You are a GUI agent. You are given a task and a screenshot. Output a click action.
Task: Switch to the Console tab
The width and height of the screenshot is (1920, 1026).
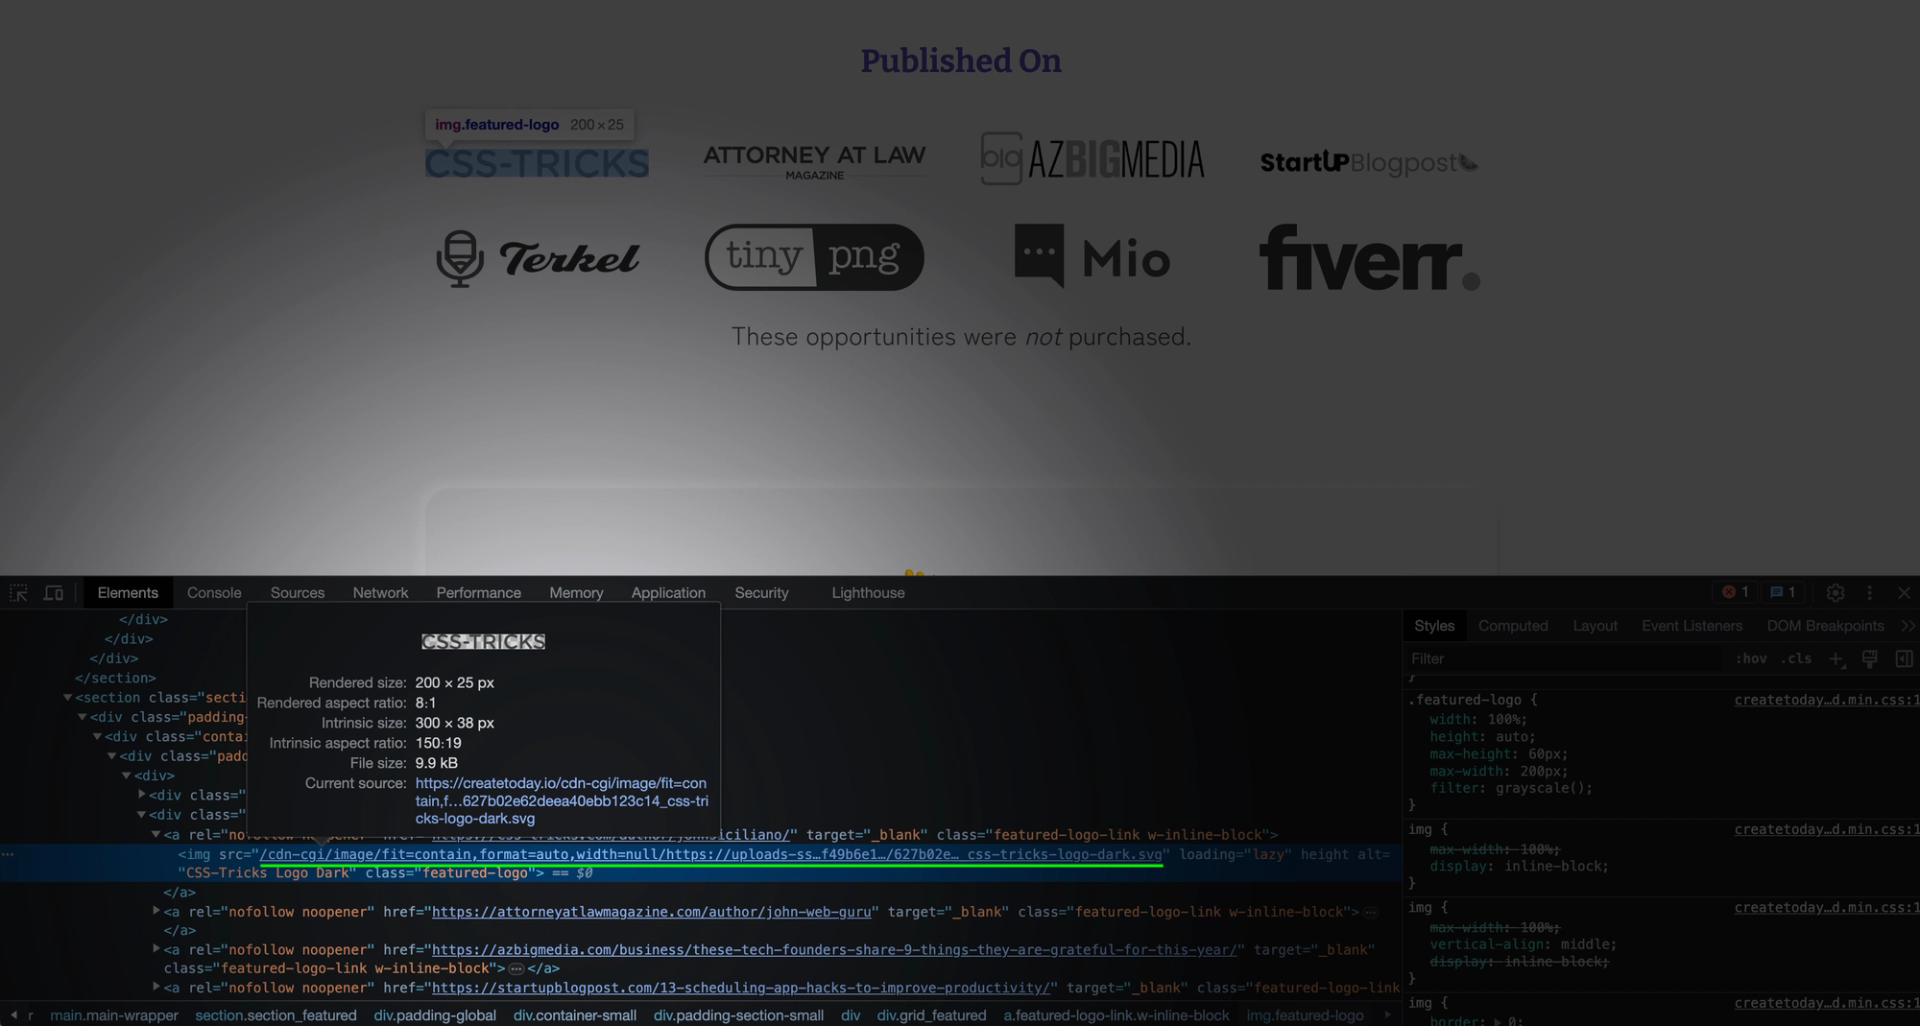214,593
